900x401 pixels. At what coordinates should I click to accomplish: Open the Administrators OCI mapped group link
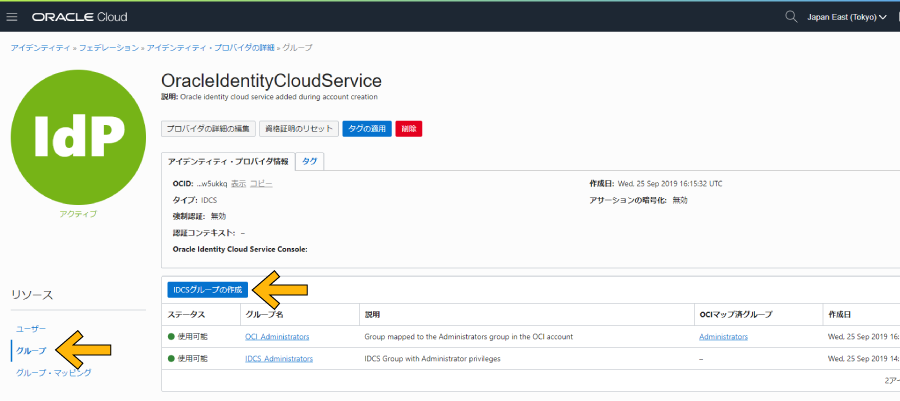pyautogui.click(x=723, y=337)
